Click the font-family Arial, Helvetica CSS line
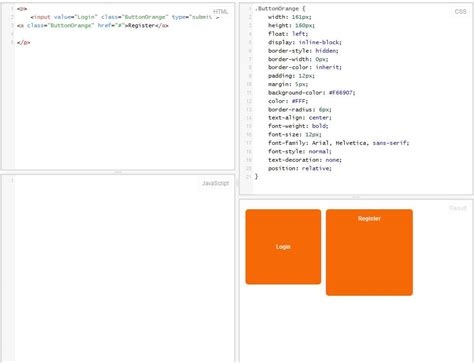474x363 pixels. click(x=338, y=143)
